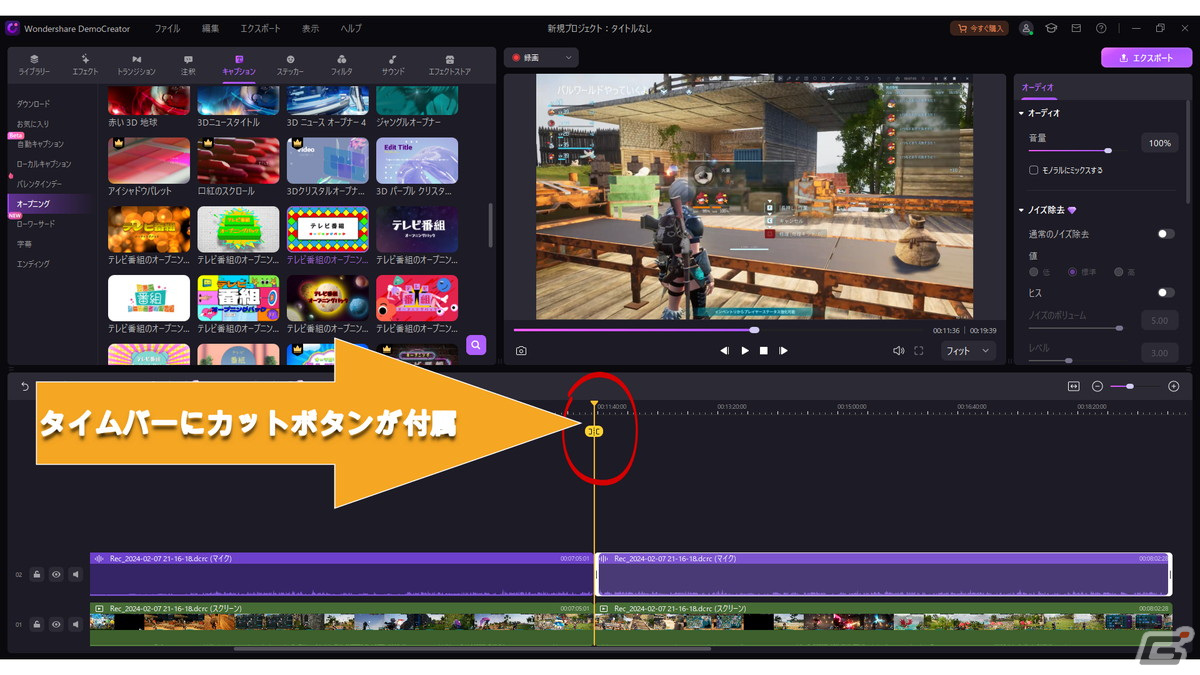Viewport: 1200px width, 675px height.
Task: Take a snapshot with the camera icon
Action: (x=521, y=351)
